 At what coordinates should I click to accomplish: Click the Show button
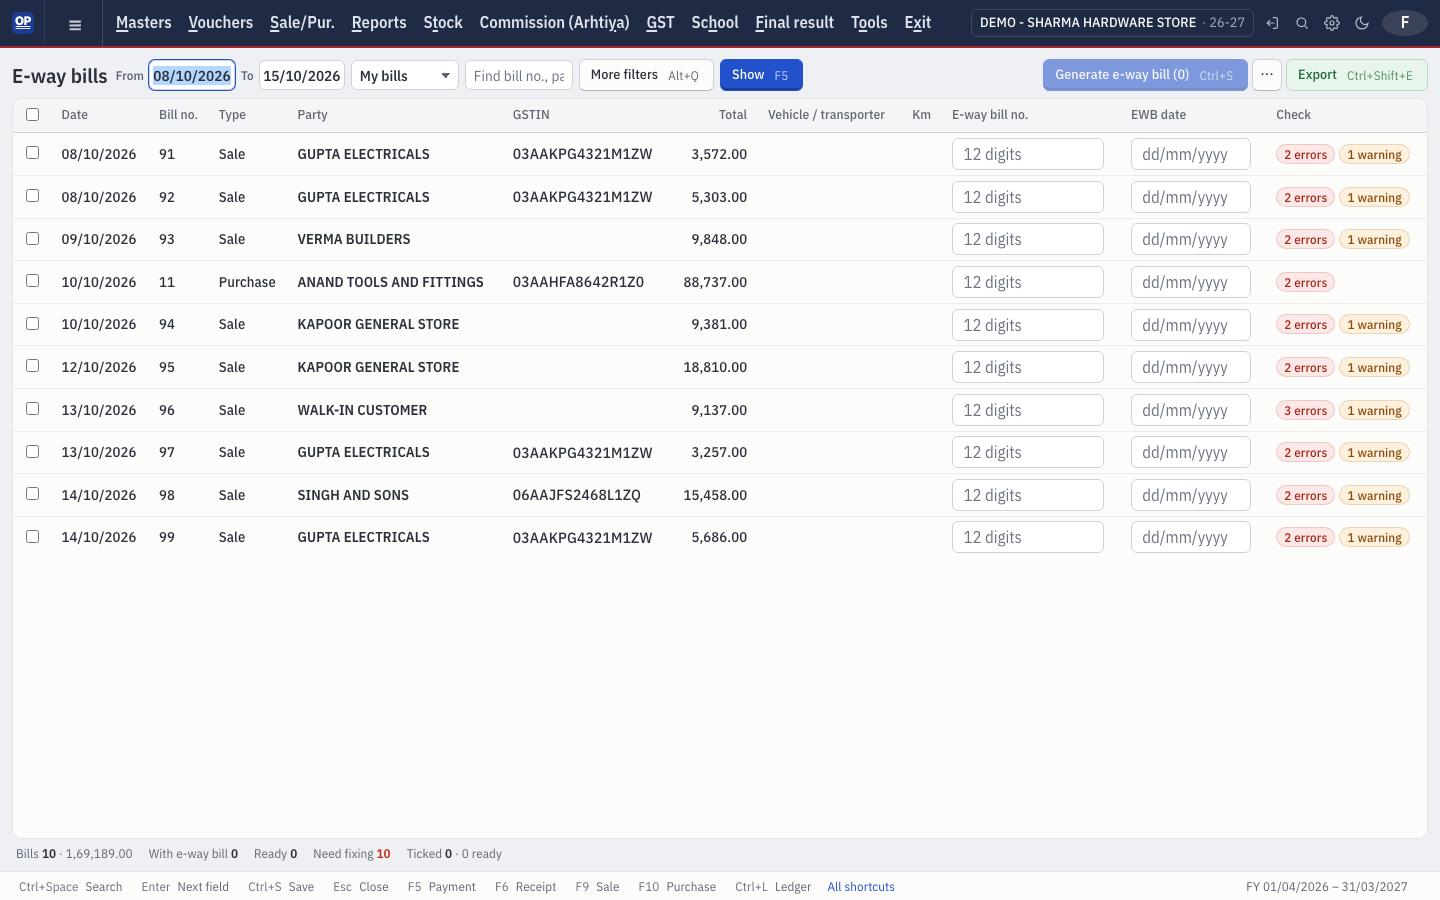[761, 75]
